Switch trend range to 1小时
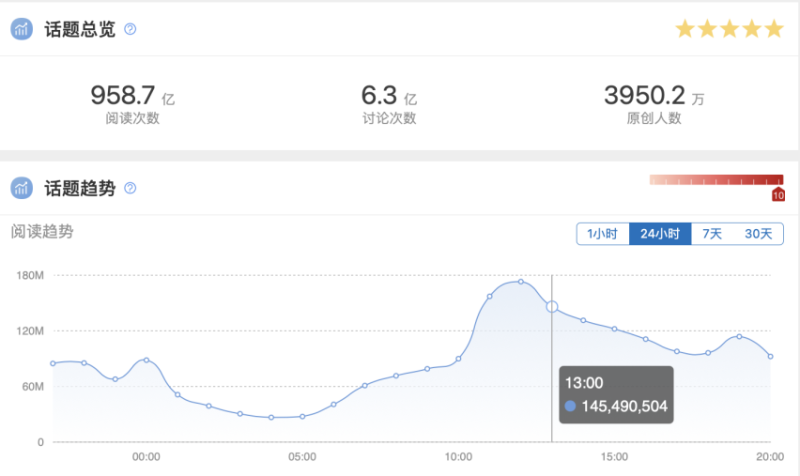 [602, 234]
